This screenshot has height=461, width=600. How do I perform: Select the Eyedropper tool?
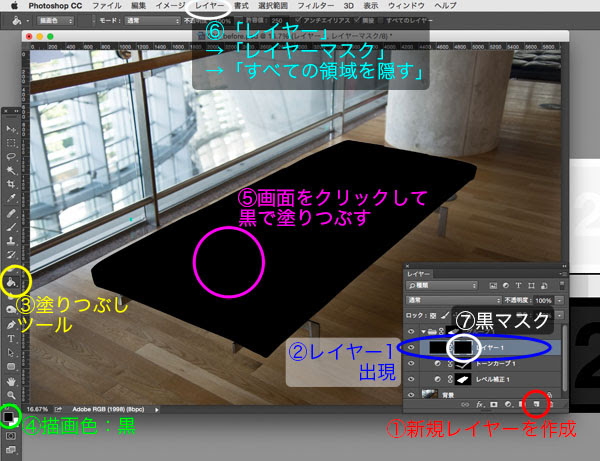coord(11,198)
